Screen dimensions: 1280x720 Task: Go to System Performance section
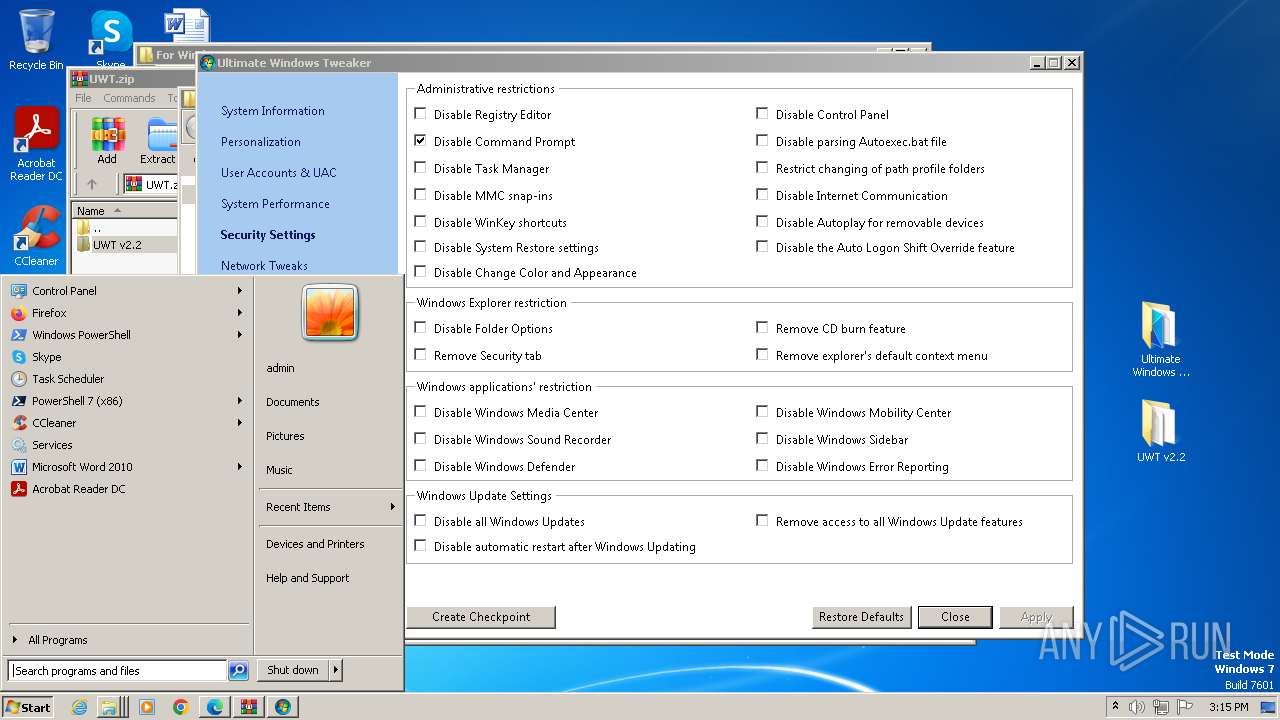point(275,204)
